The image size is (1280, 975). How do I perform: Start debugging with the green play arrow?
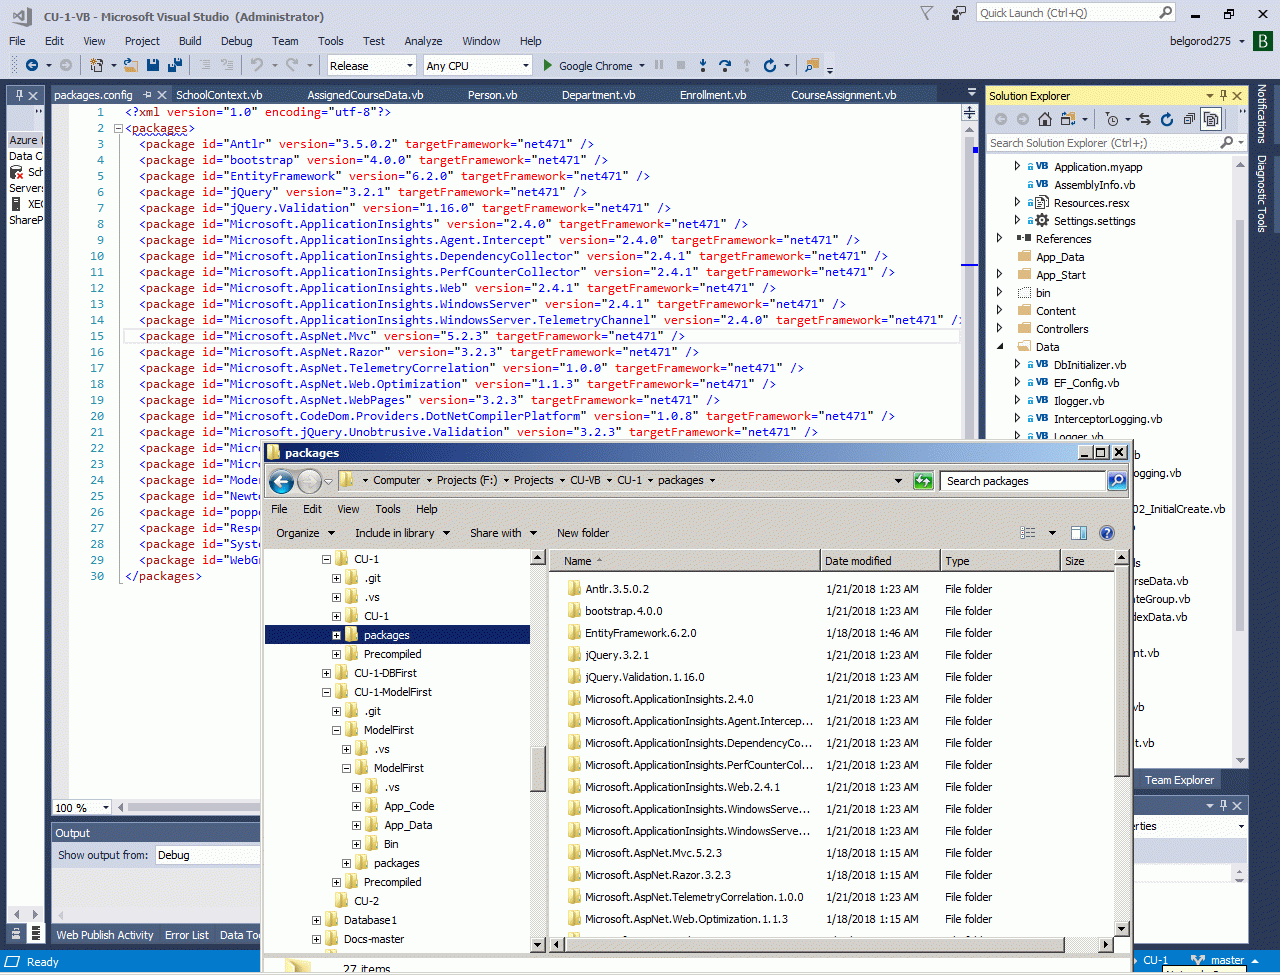point(547,65)
